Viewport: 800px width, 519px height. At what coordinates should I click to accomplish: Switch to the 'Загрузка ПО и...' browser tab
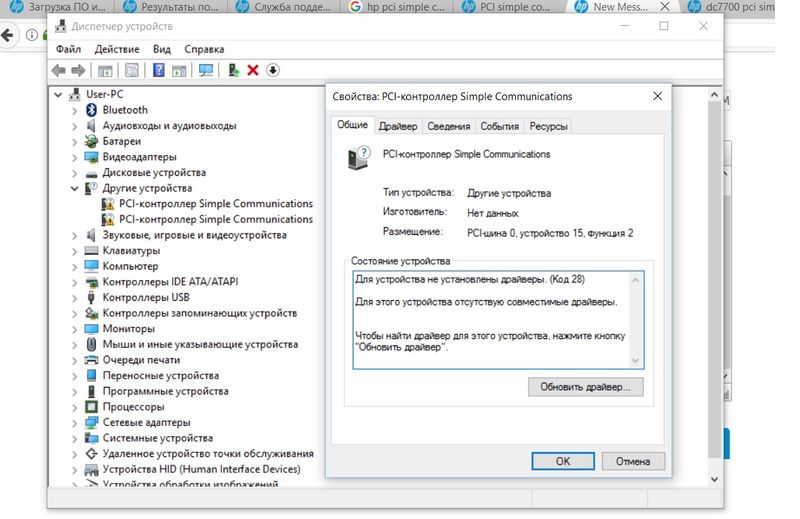(58, 7)
